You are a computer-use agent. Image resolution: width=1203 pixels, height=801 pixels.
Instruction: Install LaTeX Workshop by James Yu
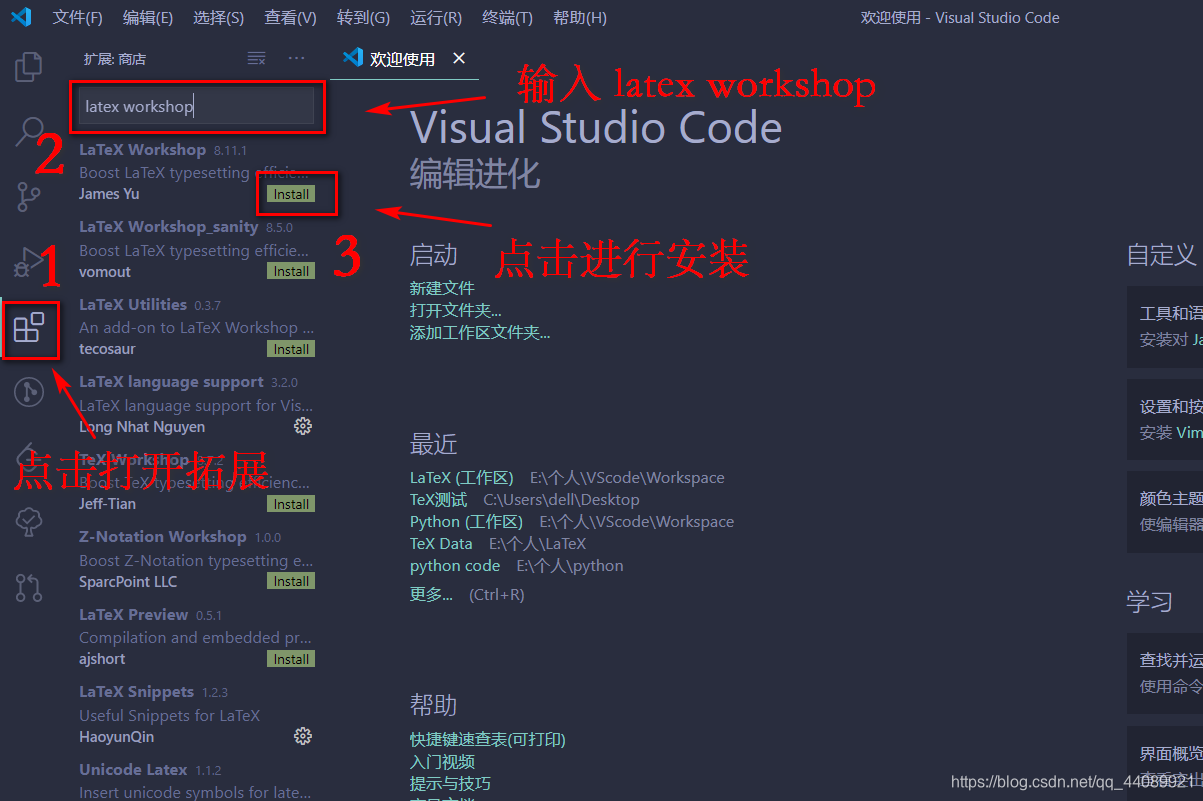(291, 194)
